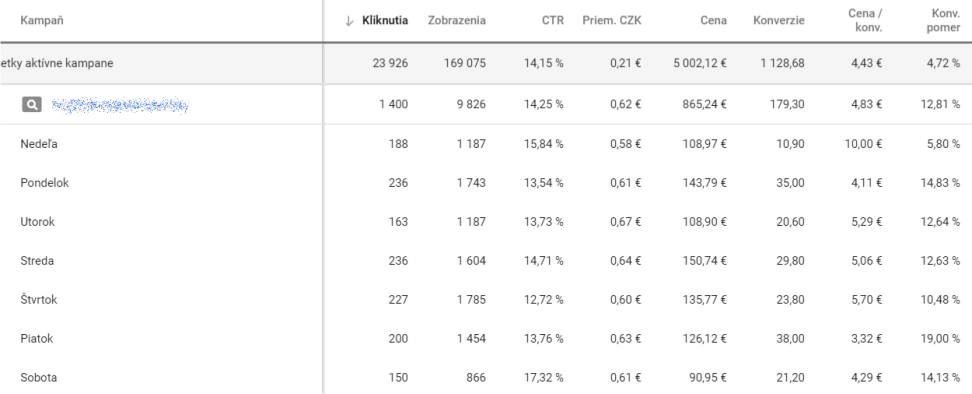972x394 pixels.
Task: Select the Nedeľa row
Action: point(486,144)
